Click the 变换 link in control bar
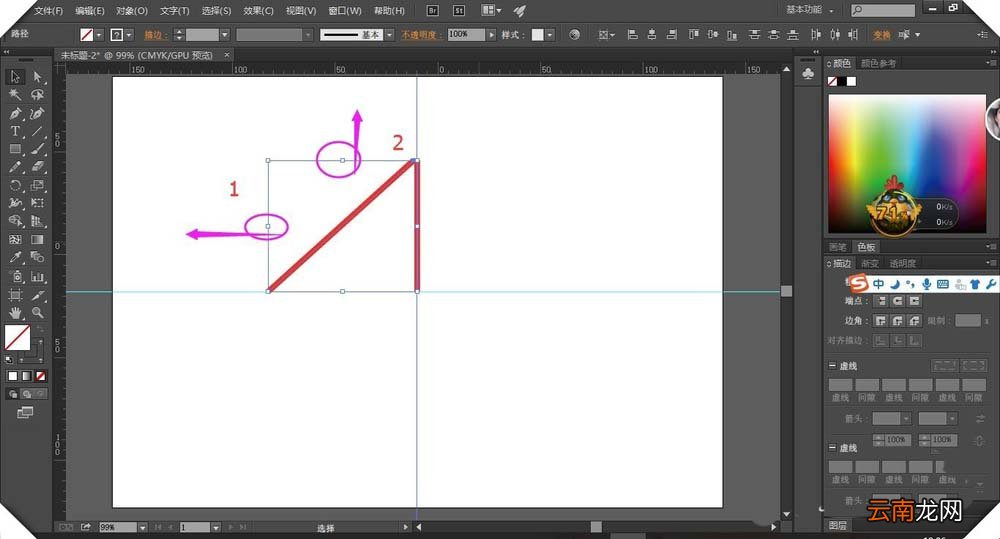Viewport: 1000px width, 539px height. click(x=881, y=35)
